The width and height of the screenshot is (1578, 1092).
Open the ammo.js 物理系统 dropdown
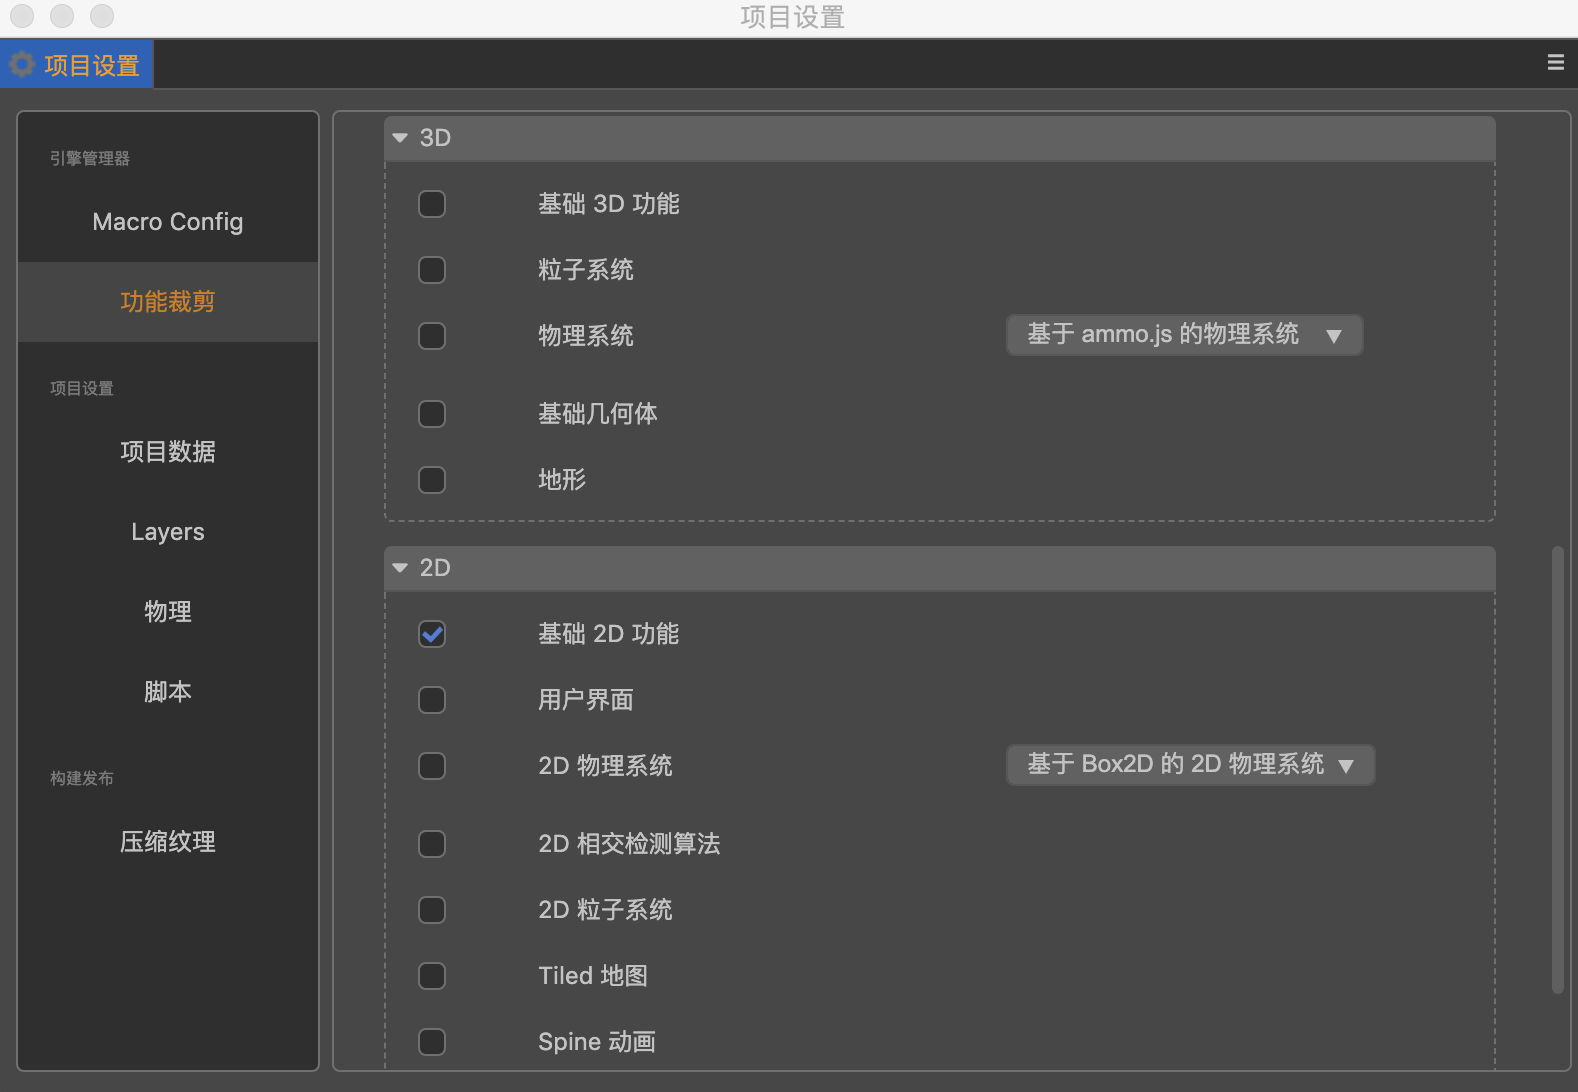point(1184,335)
